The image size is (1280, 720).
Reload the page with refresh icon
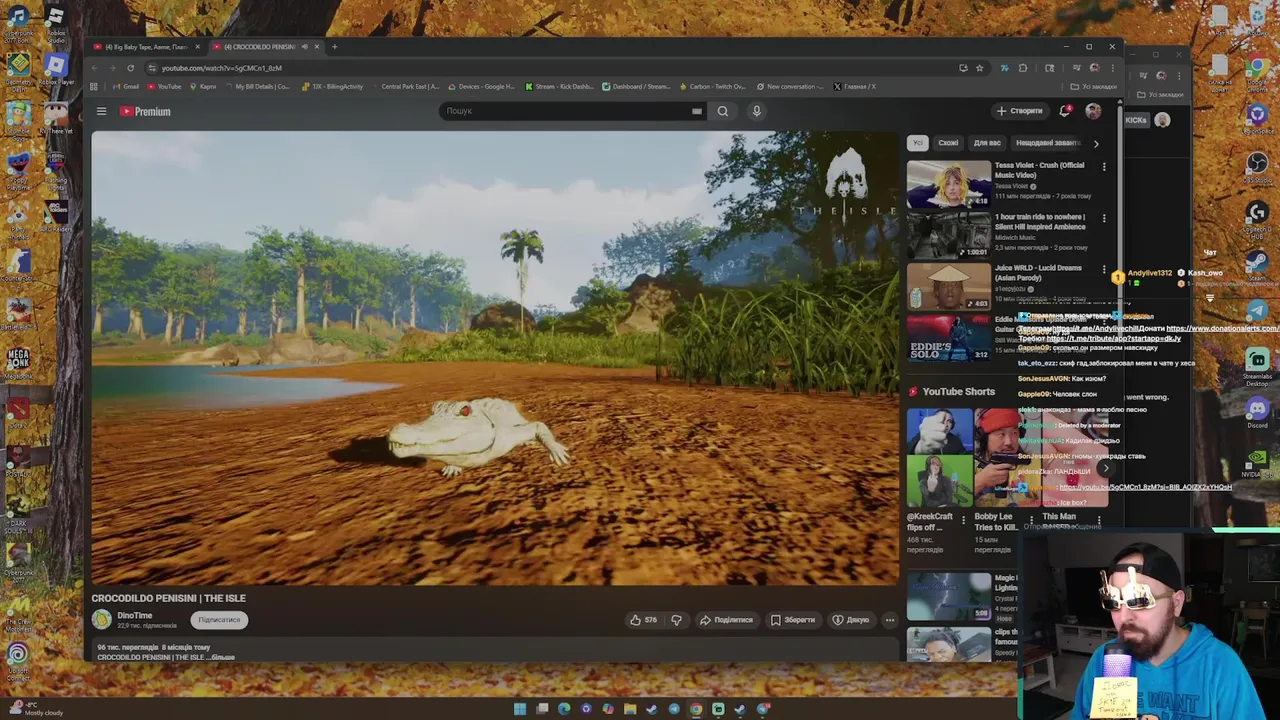130,68
